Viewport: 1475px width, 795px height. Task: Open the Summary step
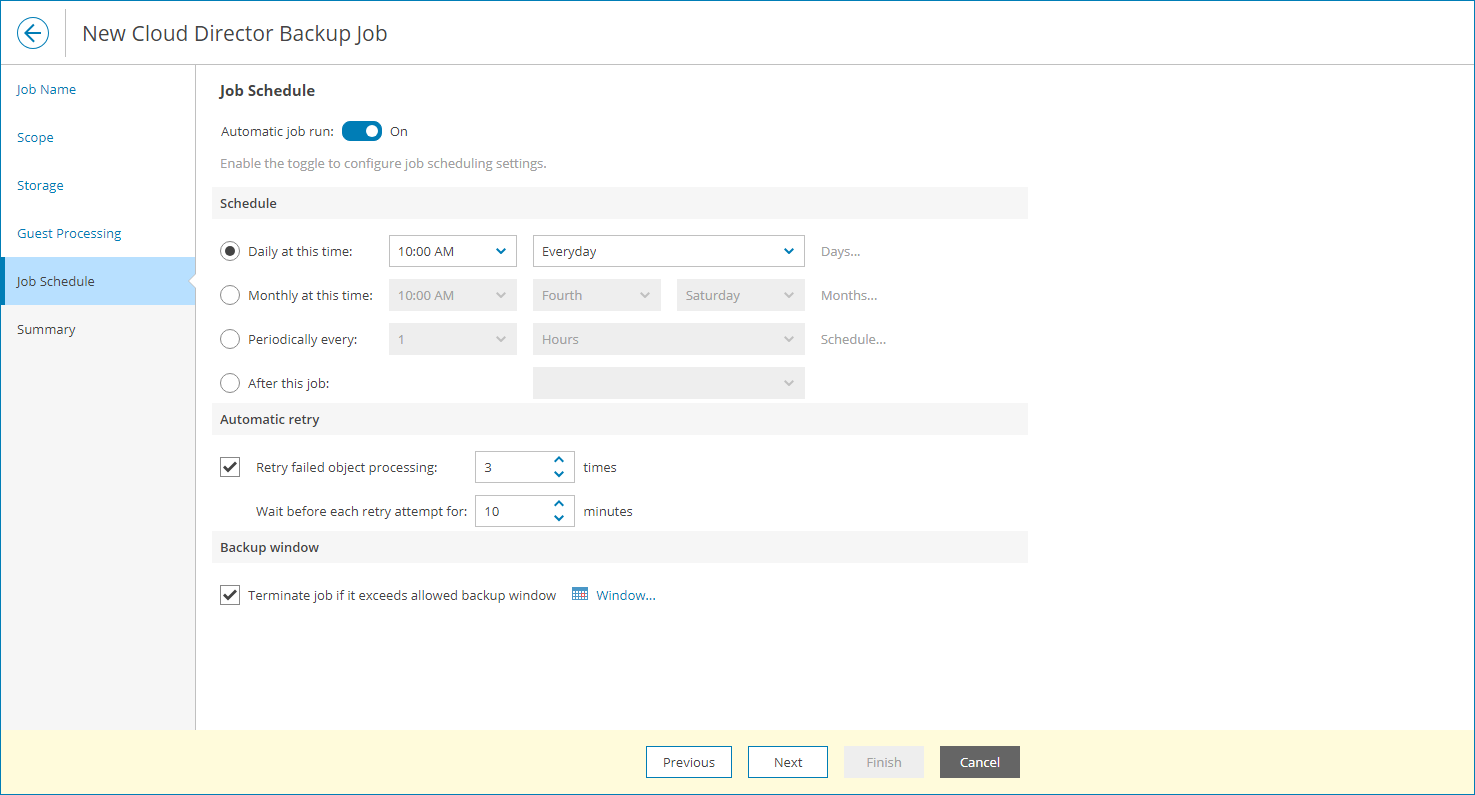(x=46, y=329)
